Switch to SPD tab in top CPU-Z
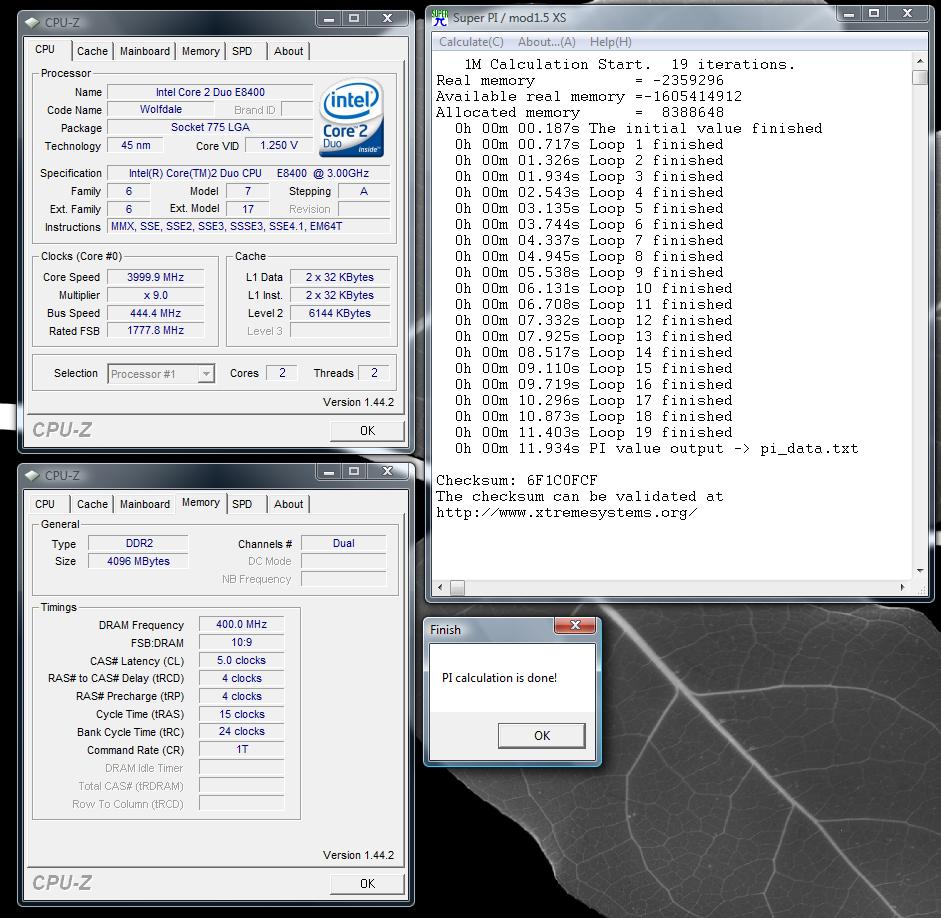 click(242, 52)
